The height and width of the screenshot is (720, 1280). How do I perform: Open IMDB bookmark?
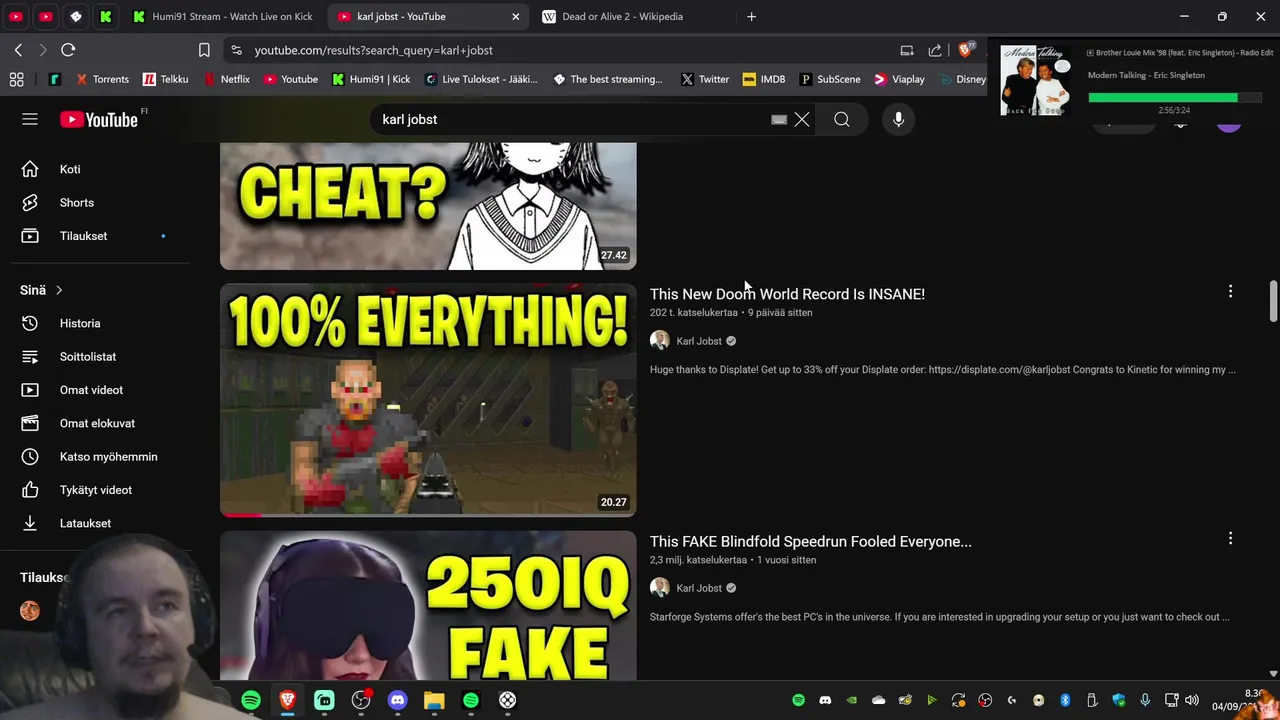click(764, 79)
